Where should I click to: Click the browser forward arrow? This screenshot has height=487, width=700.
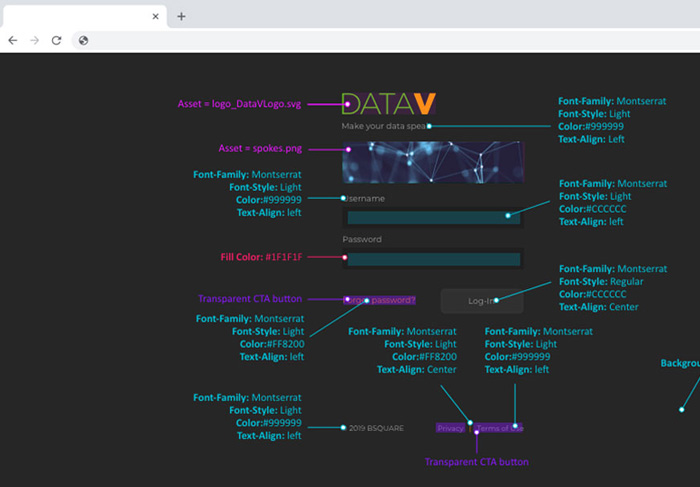tap(35, 40)
